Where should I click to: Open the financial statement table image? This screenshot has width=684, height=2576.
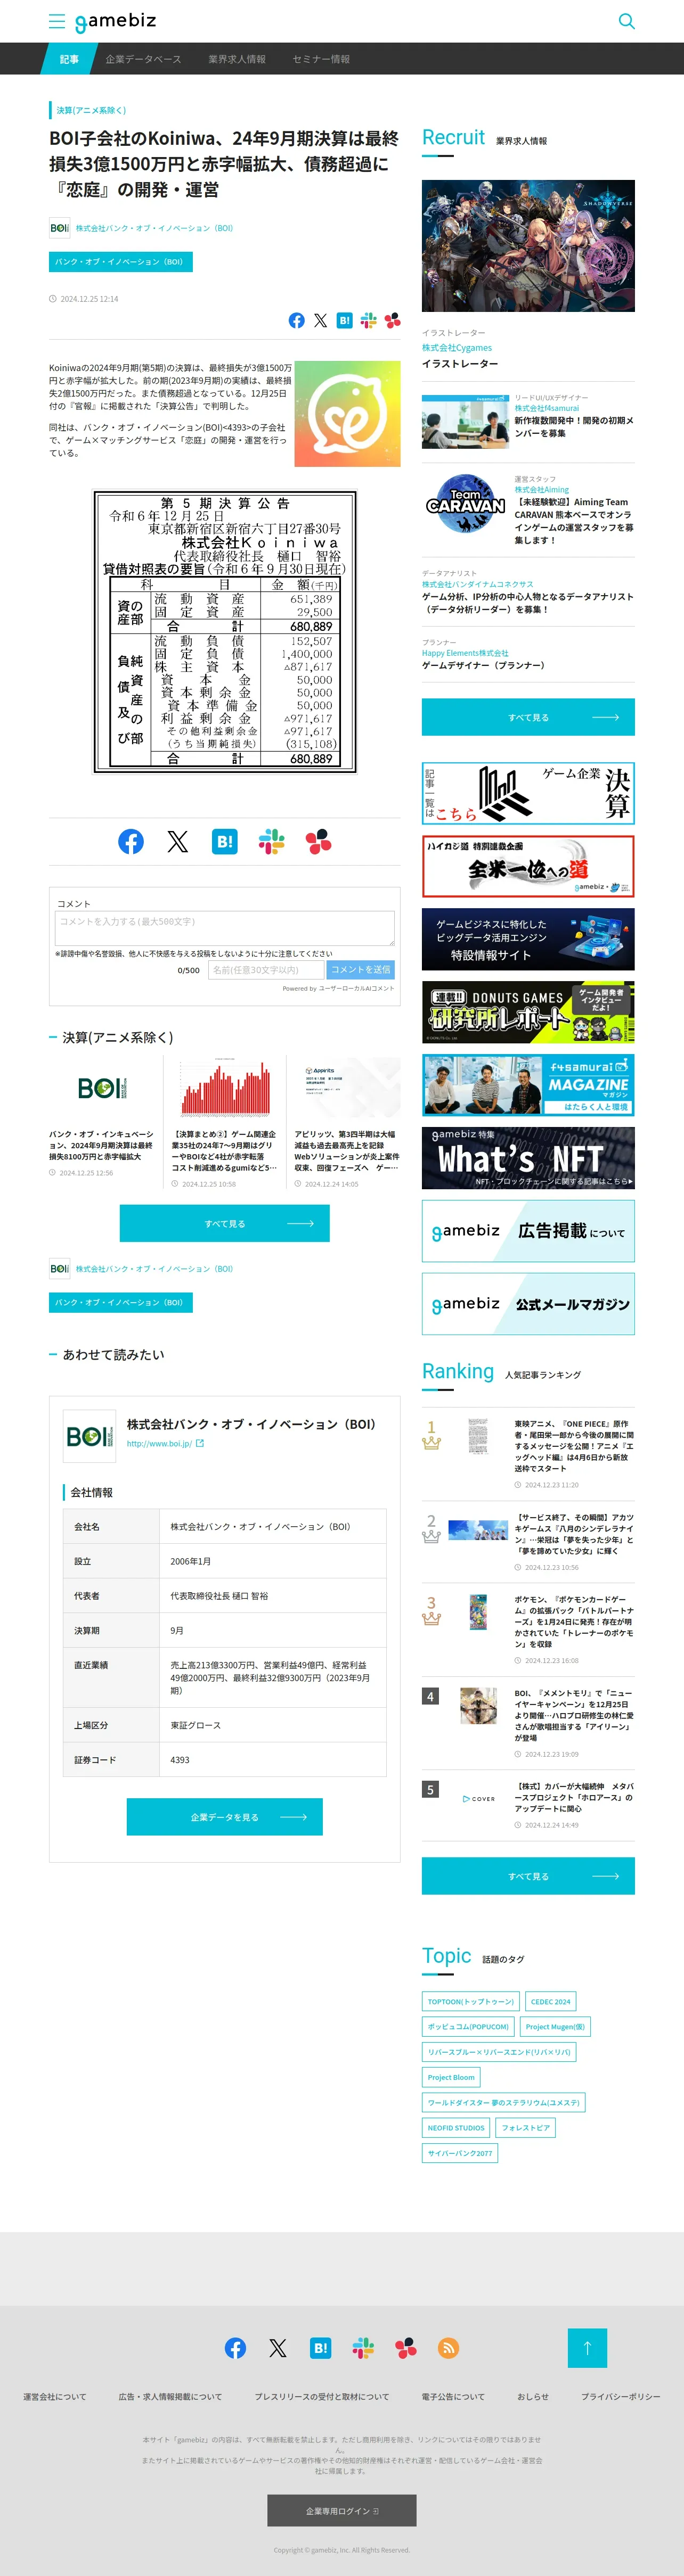[x=225, y=631]
